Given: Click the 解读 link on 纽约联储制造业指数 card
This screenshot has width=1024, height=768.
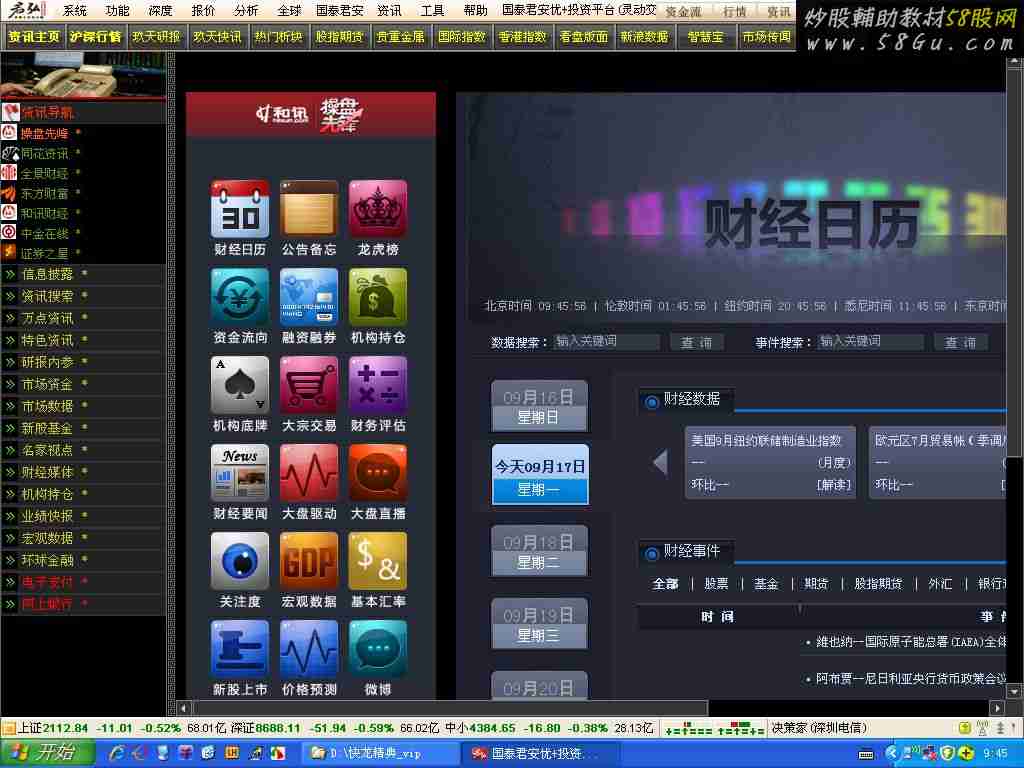Looking at the screenshot, I should point(834,485).
